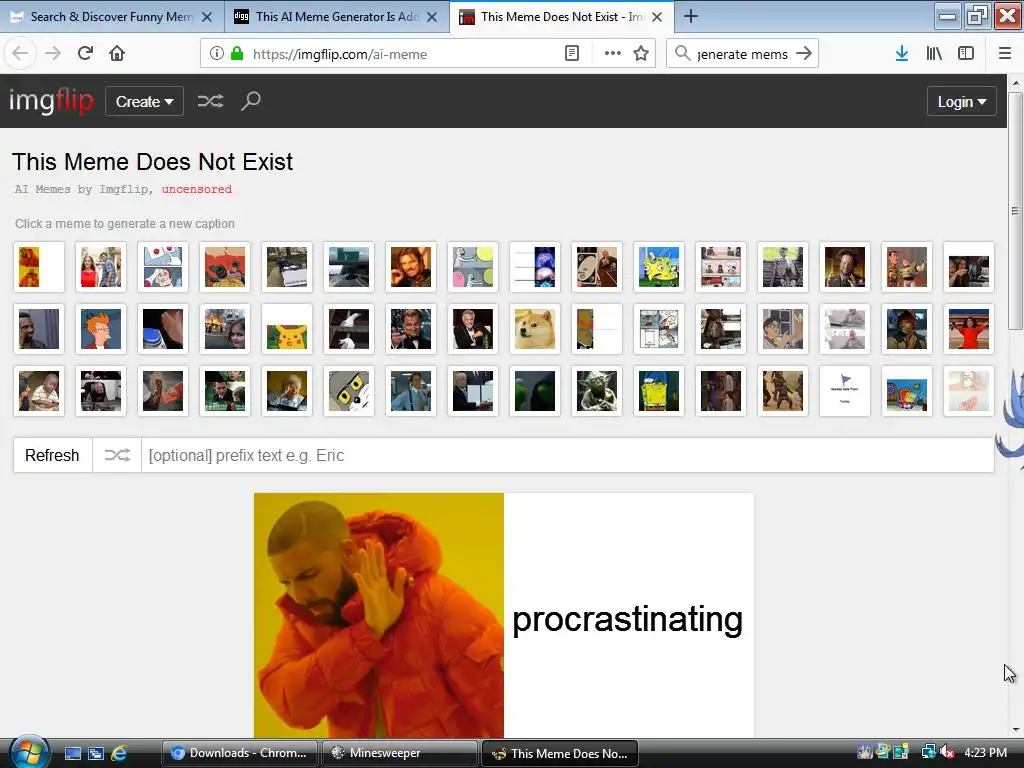Select the Leonardo DiCaprio cheers thumbnail
1024x768 pixels.
[411, 329]
